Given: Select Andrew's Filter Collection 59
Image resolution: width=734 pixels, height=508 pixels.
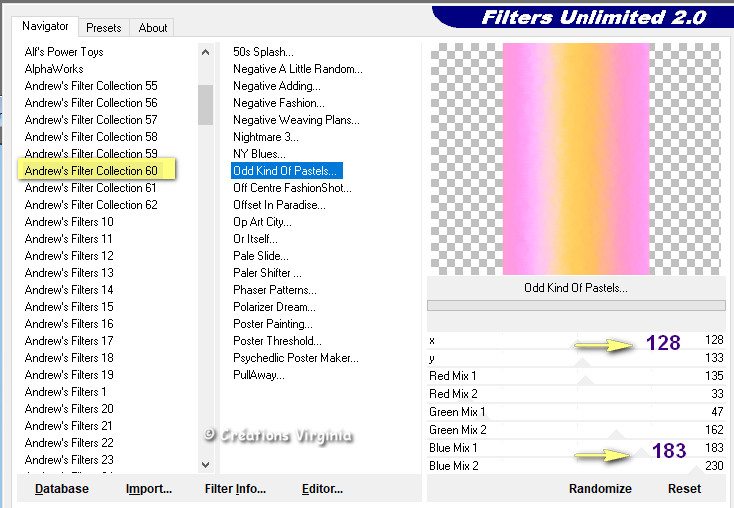Looking at the screenshot, I should click(x=91, y=154).
